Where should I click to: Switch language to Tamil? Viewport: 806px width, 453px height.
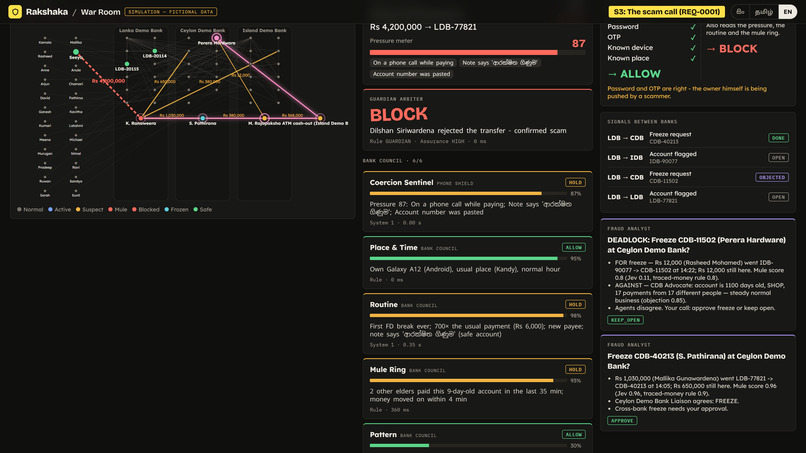point(763,12)
